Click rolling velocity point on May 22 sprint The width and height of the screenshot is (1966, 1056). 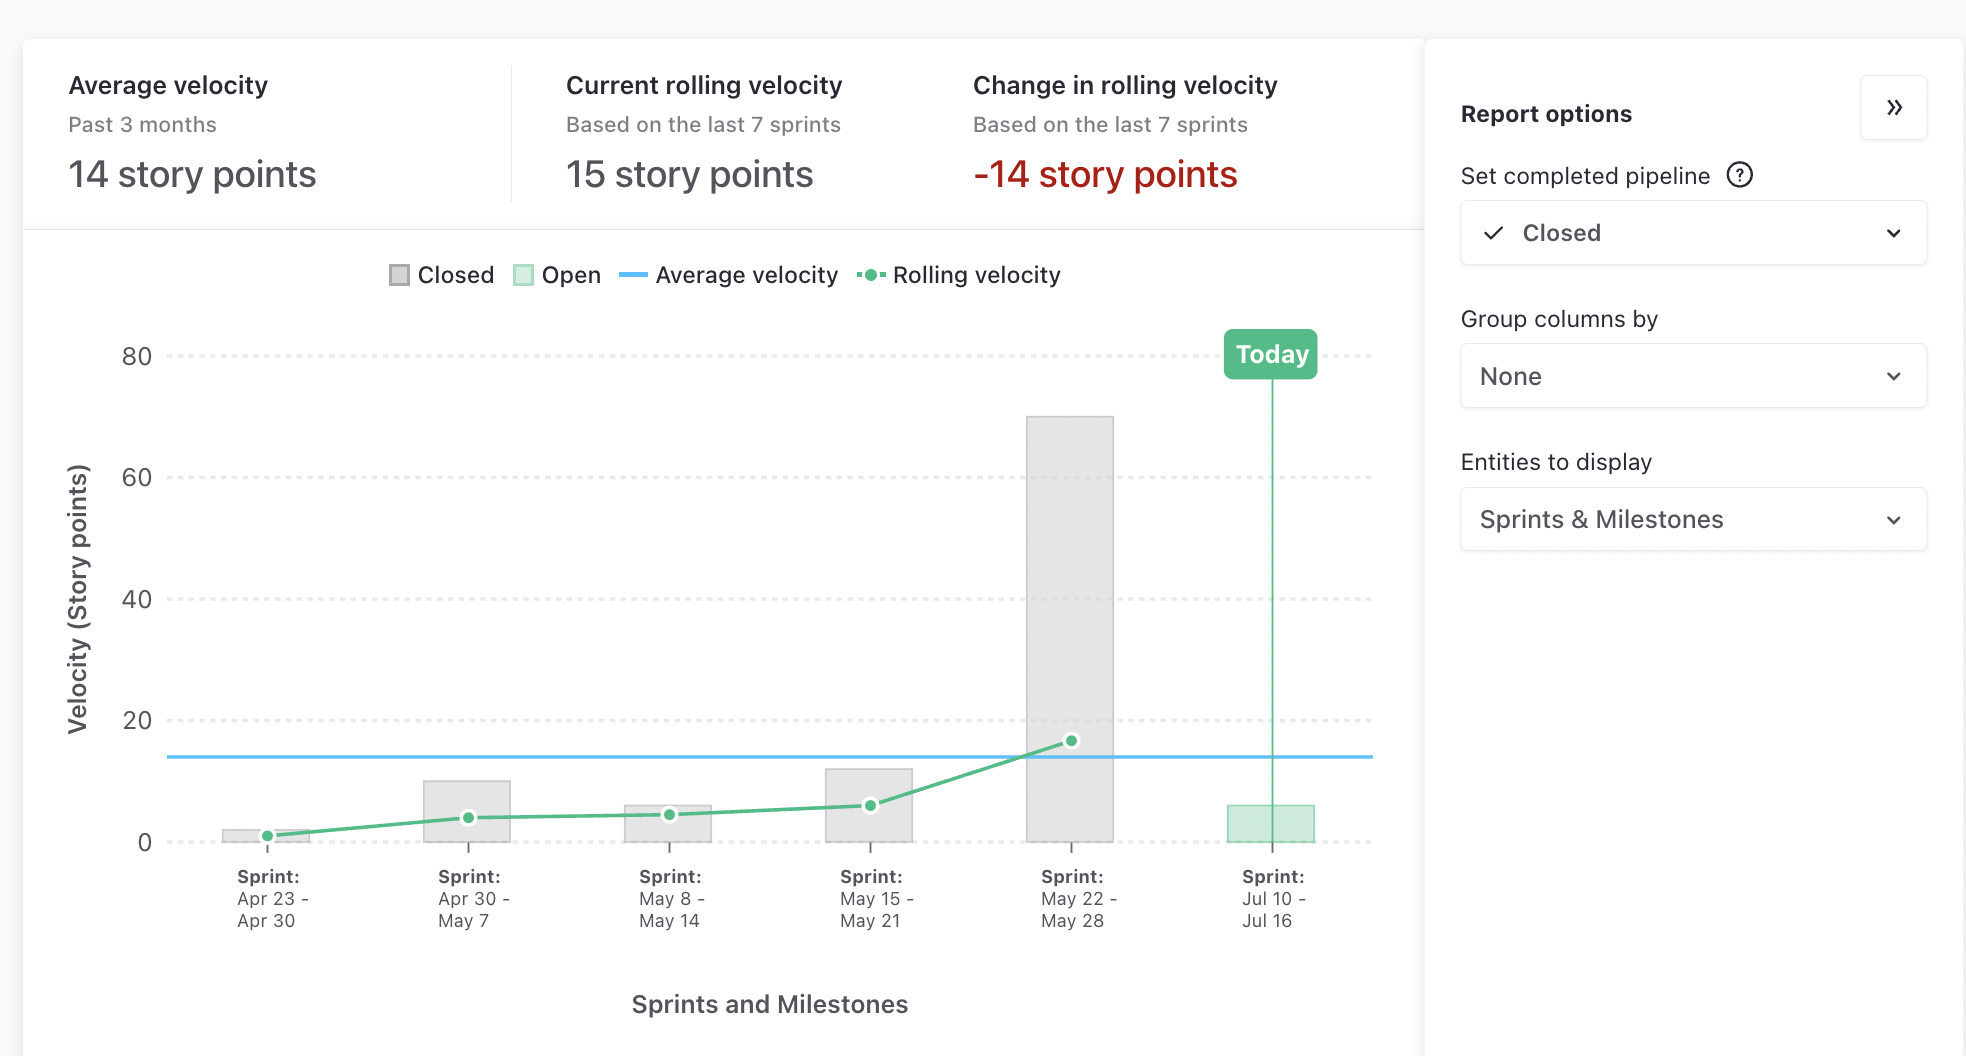[x=1071, y=741]
